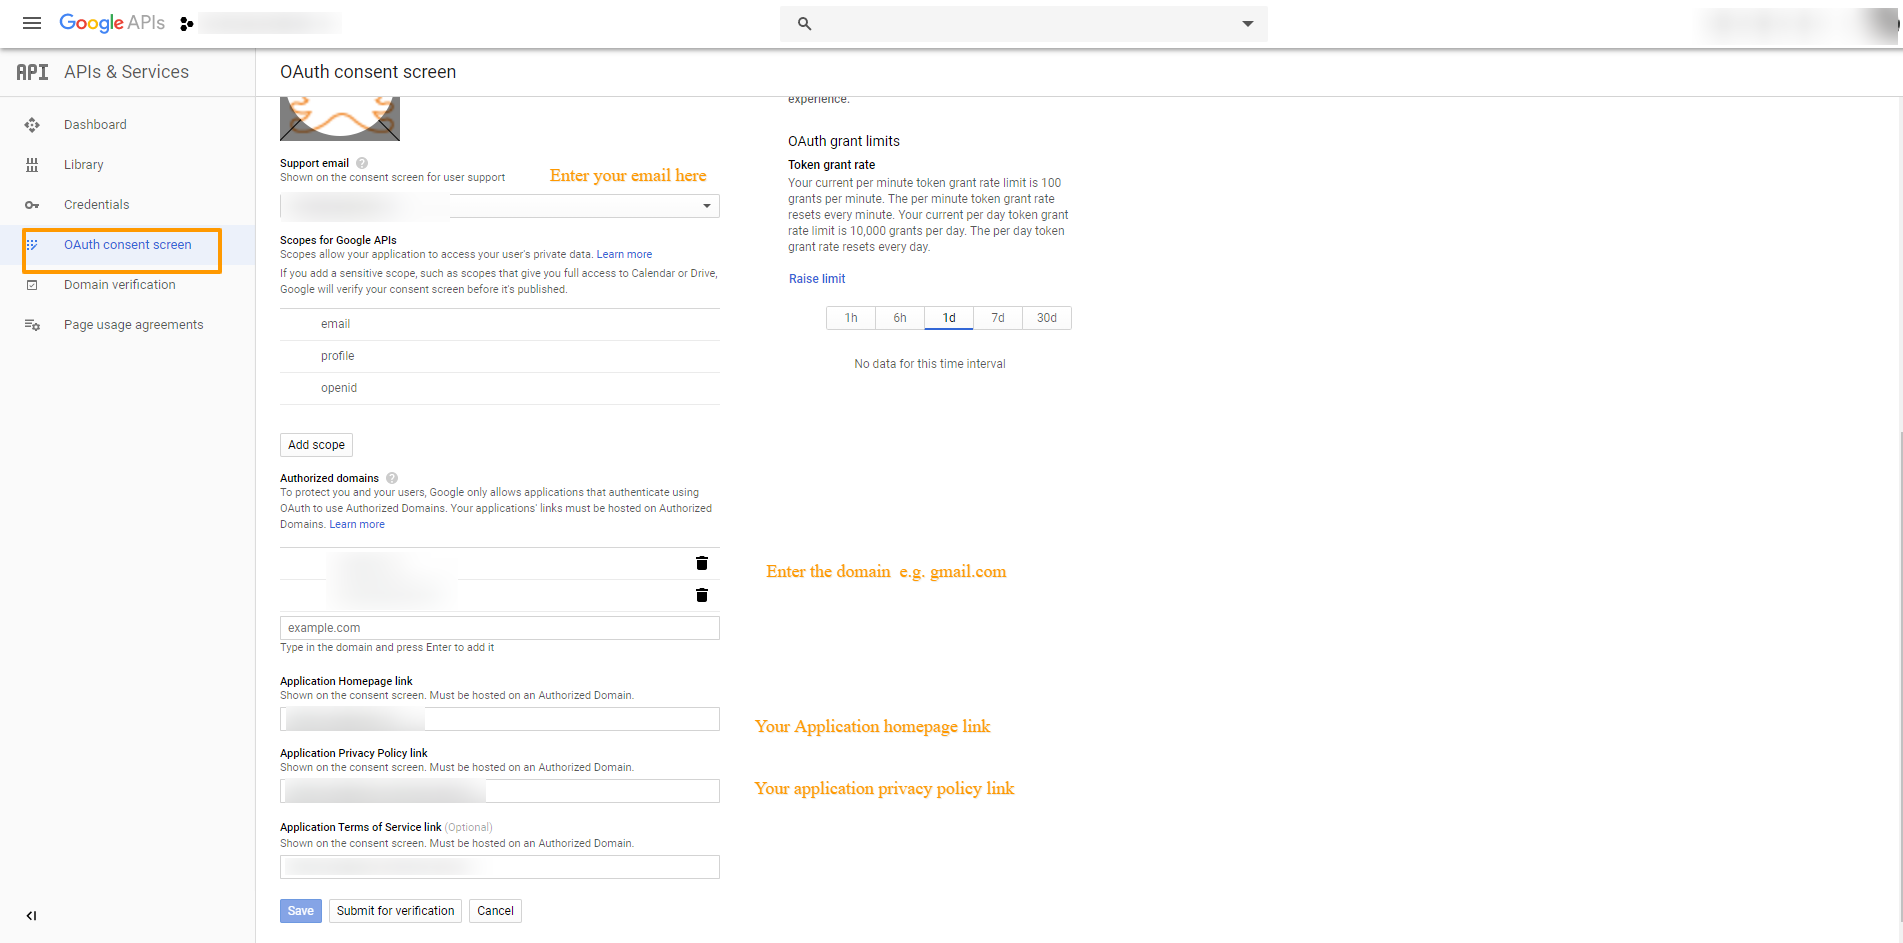Select the 1h time interval
This screenshot has width=1903, height=943.
click(851, 318)
